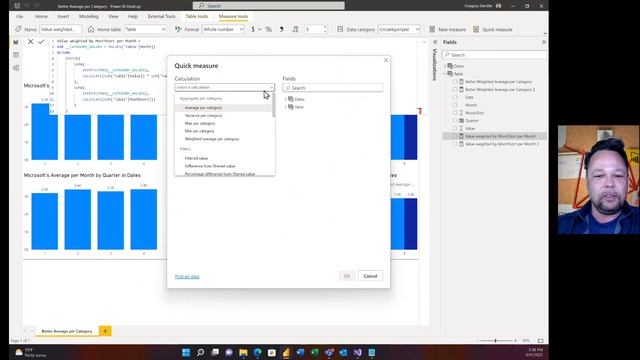640x360 pixels.
Task: Open the Format Whole number dropdown
Action: point(223,29)
